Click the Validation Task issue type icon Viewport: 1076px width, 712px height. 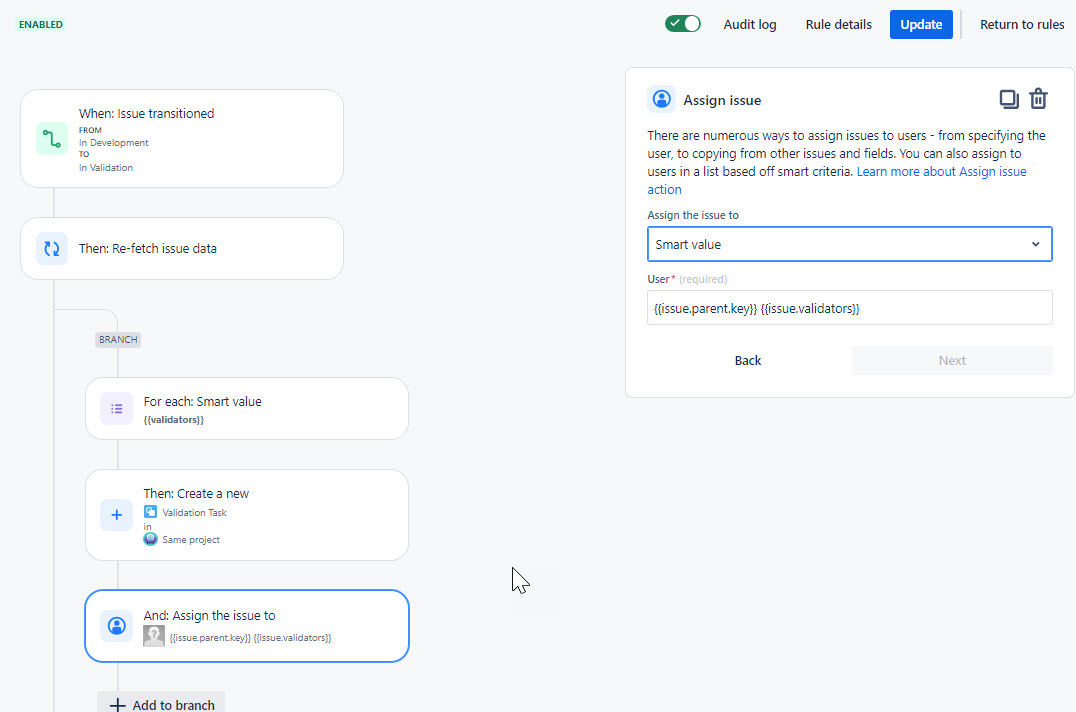150,512
